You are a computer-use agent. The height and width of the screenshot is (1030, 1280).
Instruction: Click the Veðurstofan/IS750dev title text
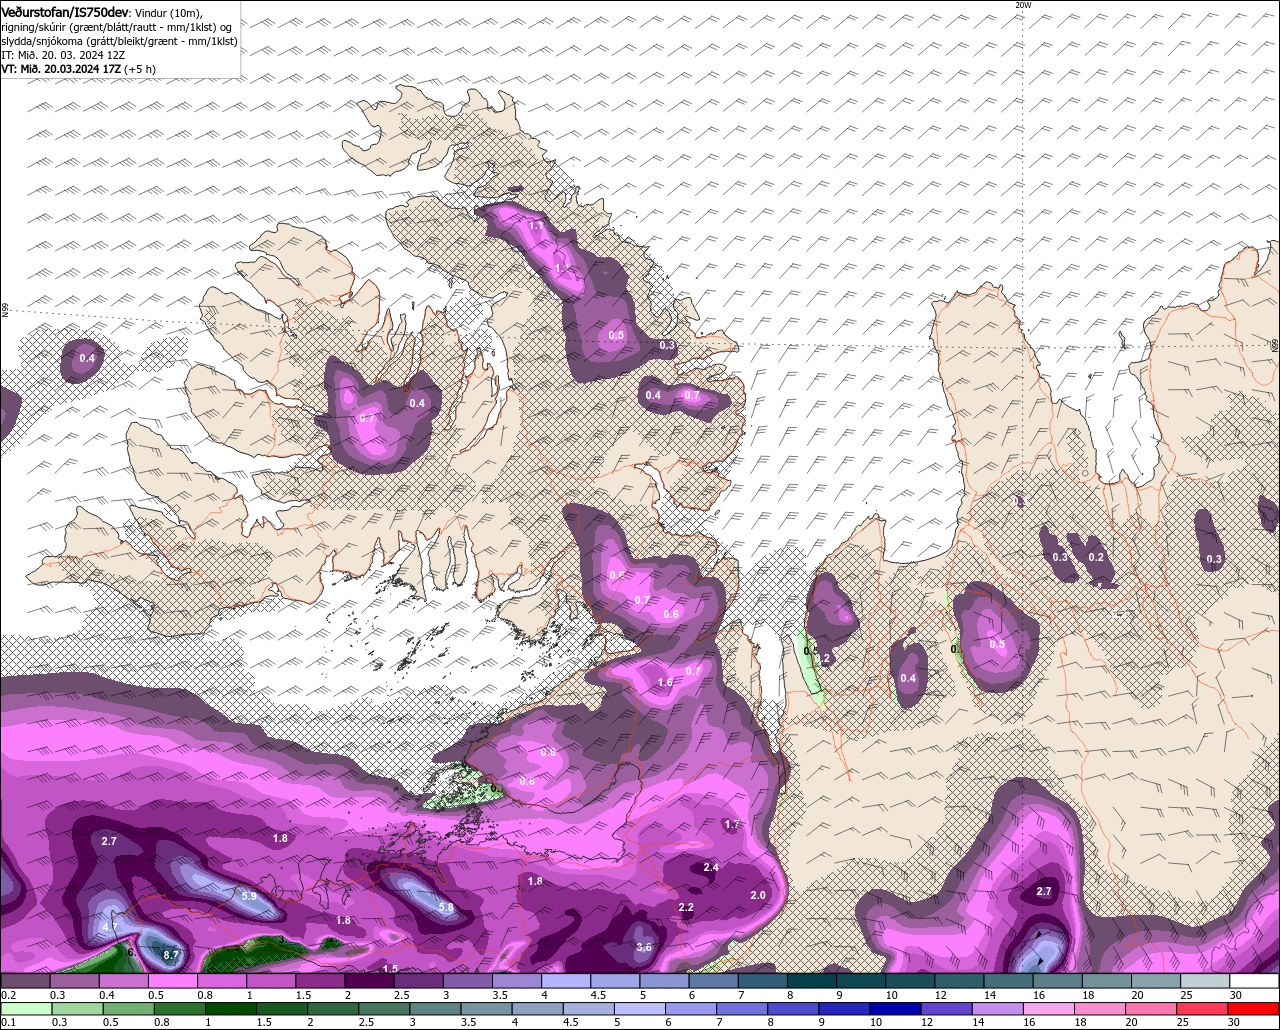[65, 12]
